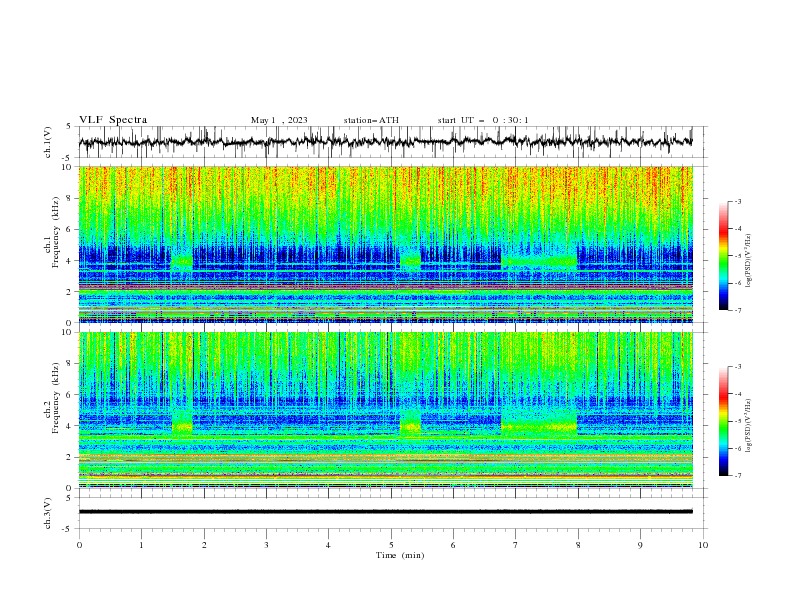Click the time axis tick label "1"
Viewport: 792px width, 612px height.
[141, 545]
